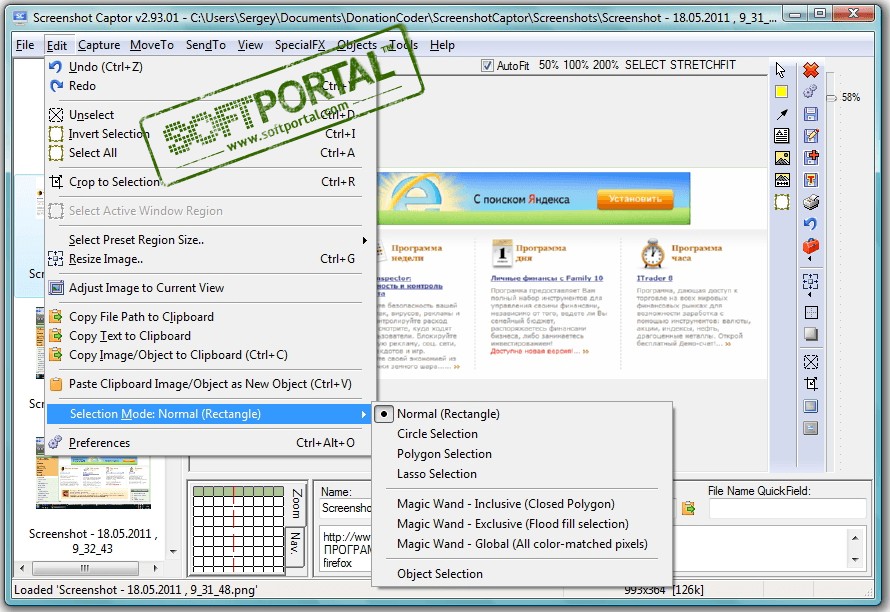Select Magic Wand - Exclusive flood fill

click(x=513, y=524)
